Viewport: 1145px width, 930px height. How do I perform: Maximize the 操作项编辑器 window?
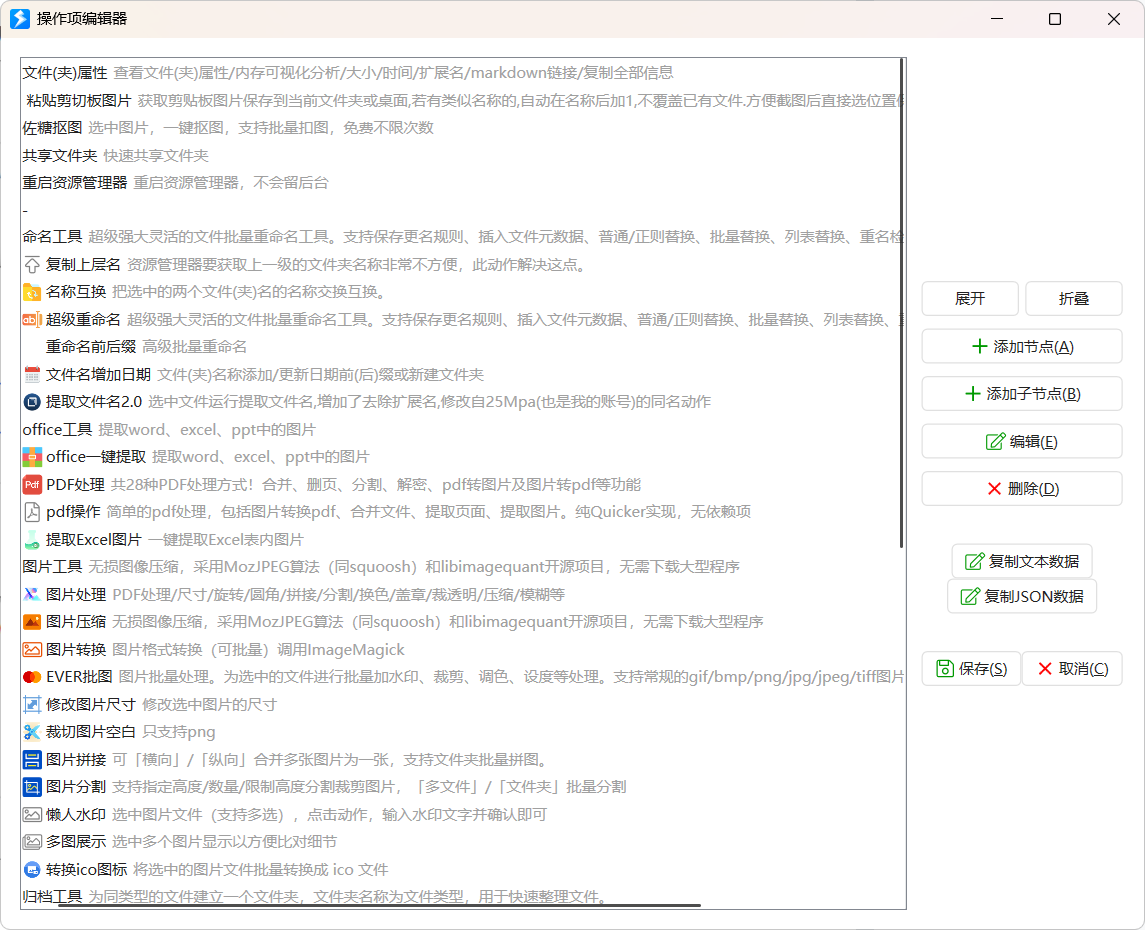tap(1054, 19)
